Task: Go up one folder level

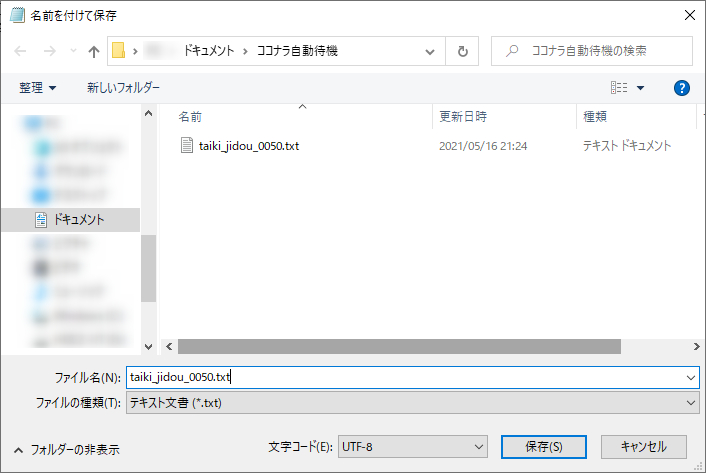Action: click(94, 51)
